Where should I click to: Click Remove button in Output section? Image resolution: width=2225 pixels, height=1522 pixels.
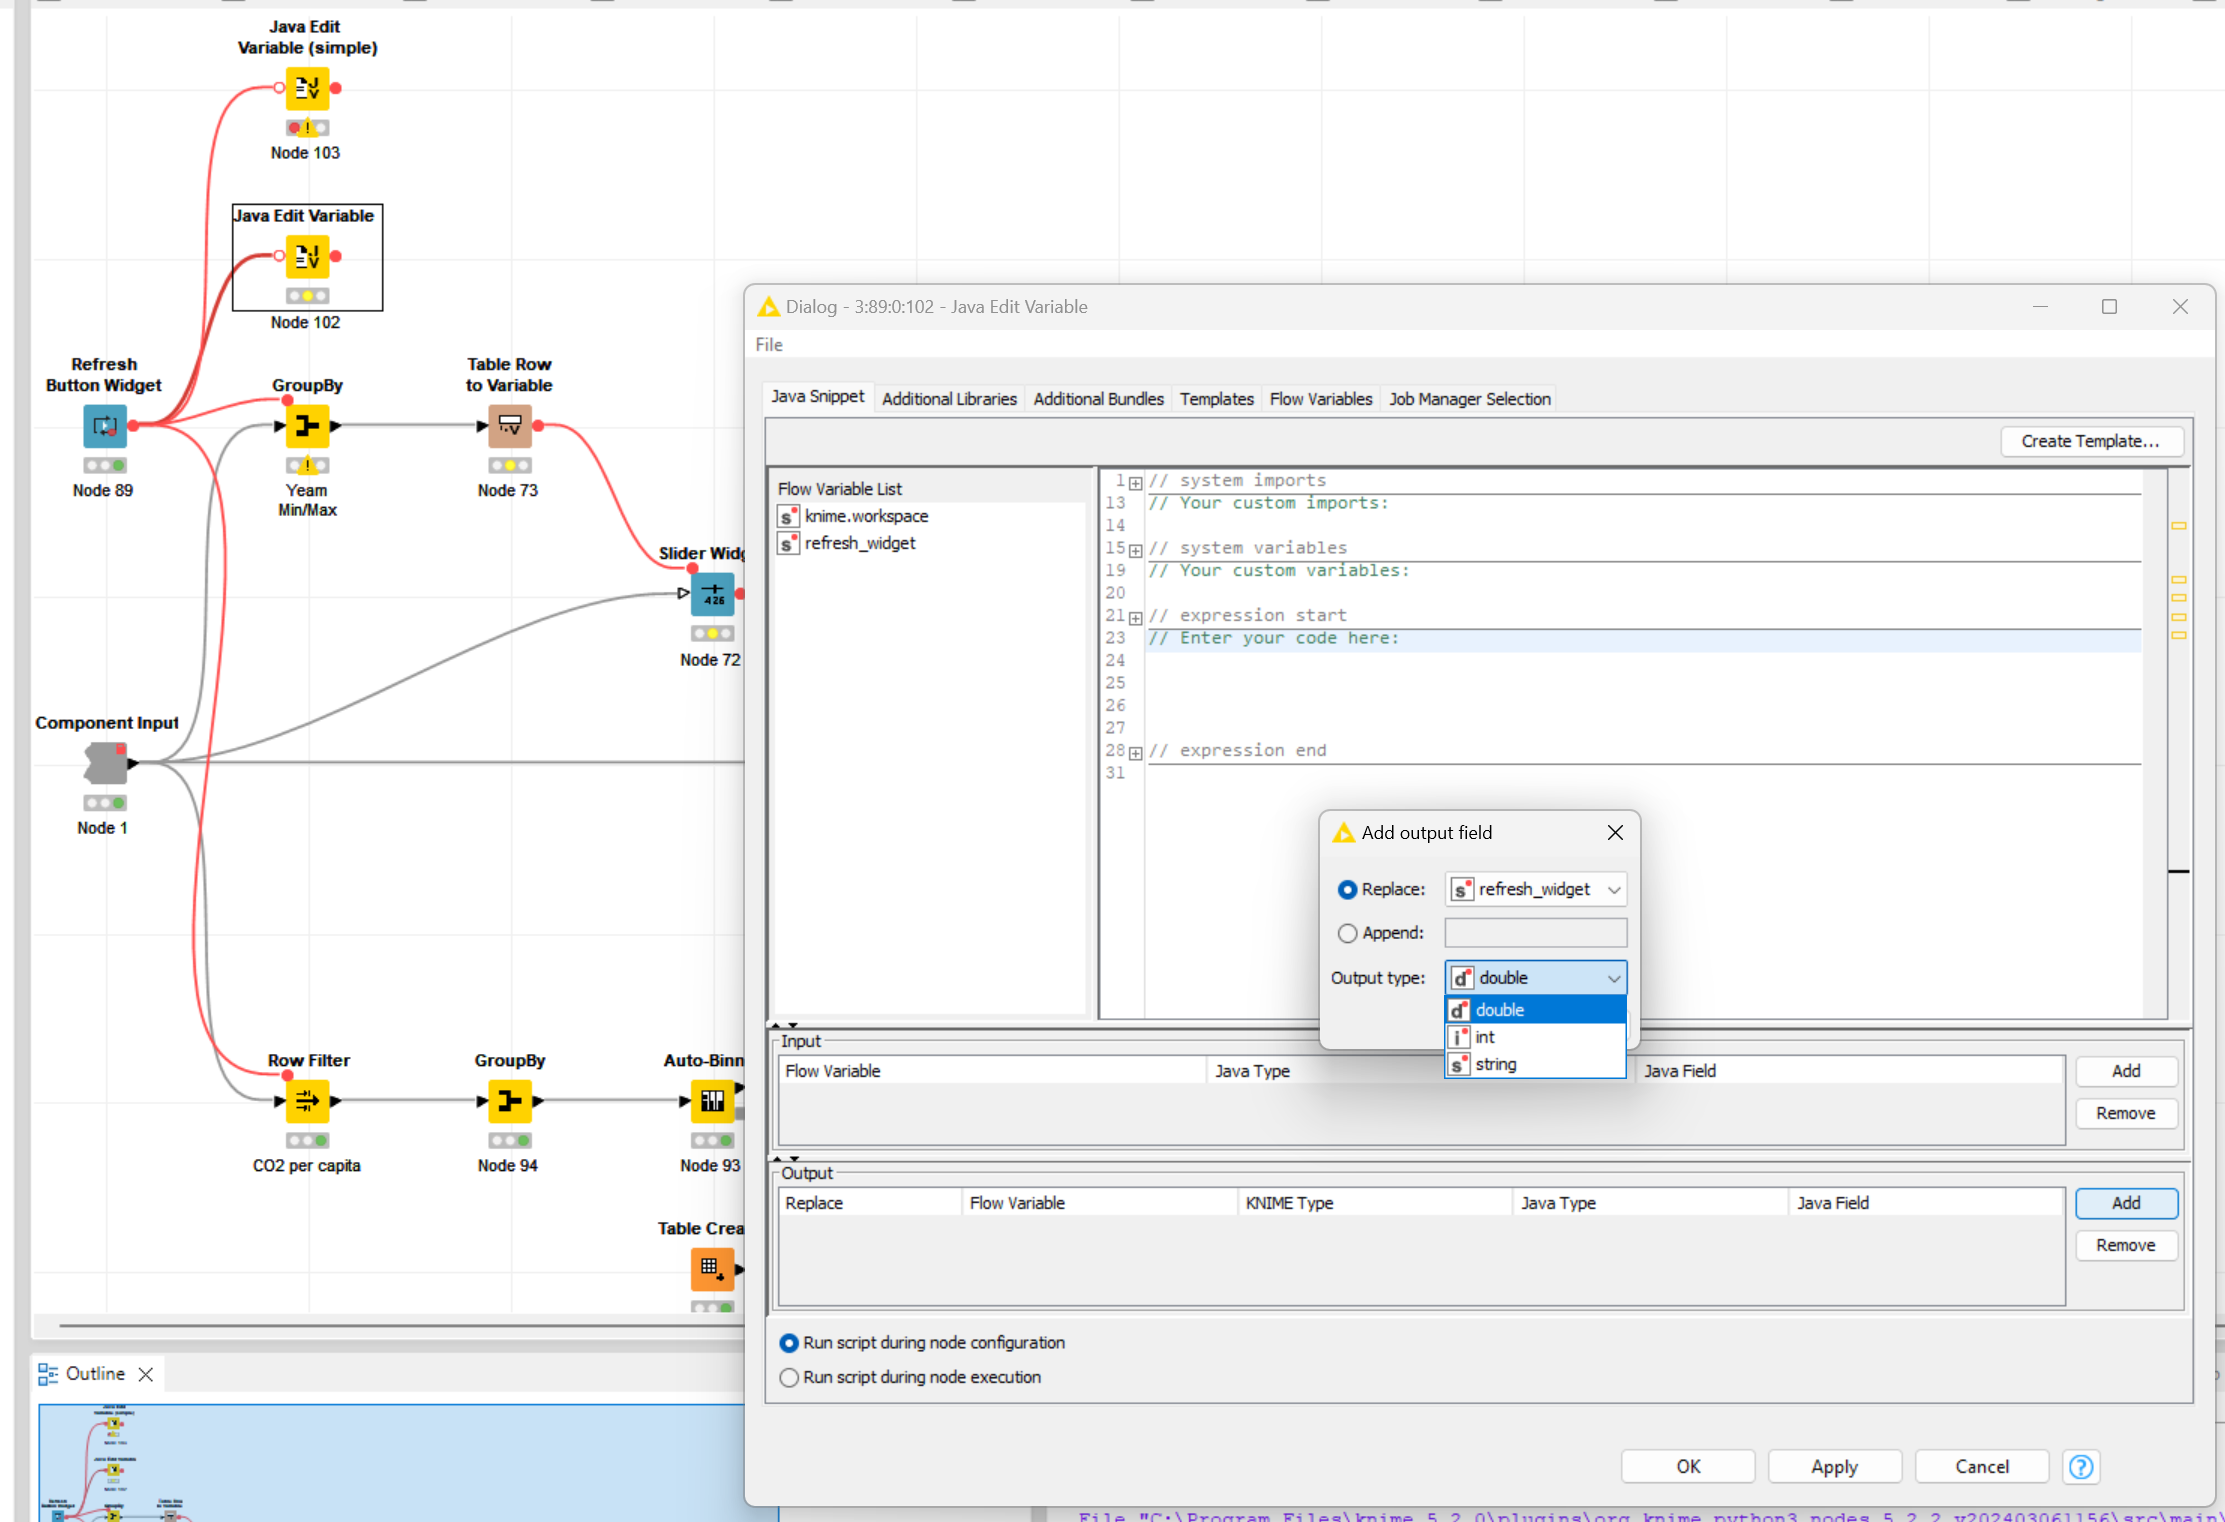[2126, 1245]
